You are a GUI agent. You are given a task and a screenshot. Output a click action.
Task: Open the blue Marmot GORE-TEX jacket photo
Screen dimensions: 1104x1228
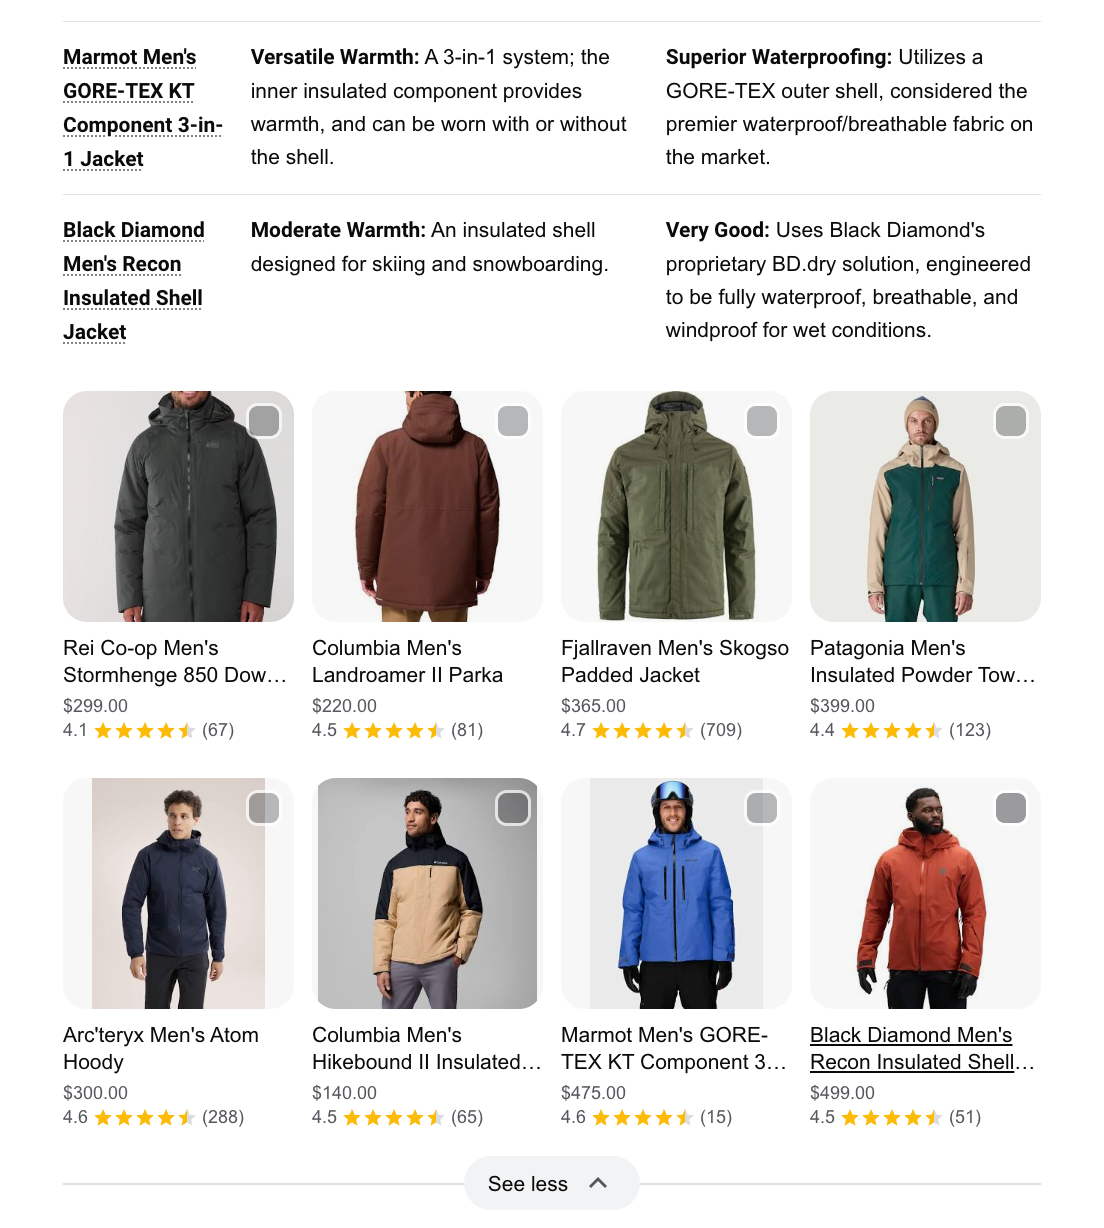point(676,893)
